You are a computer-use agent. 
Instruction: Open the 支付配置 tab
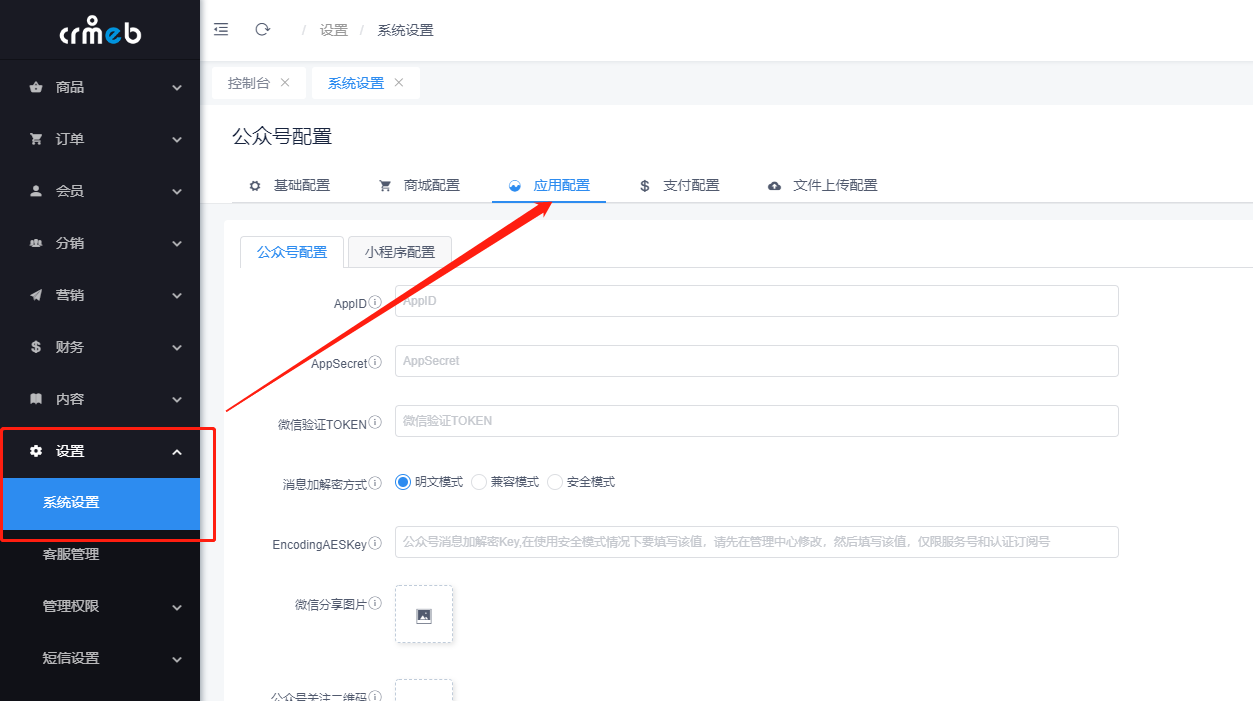[x=679, y=185]
